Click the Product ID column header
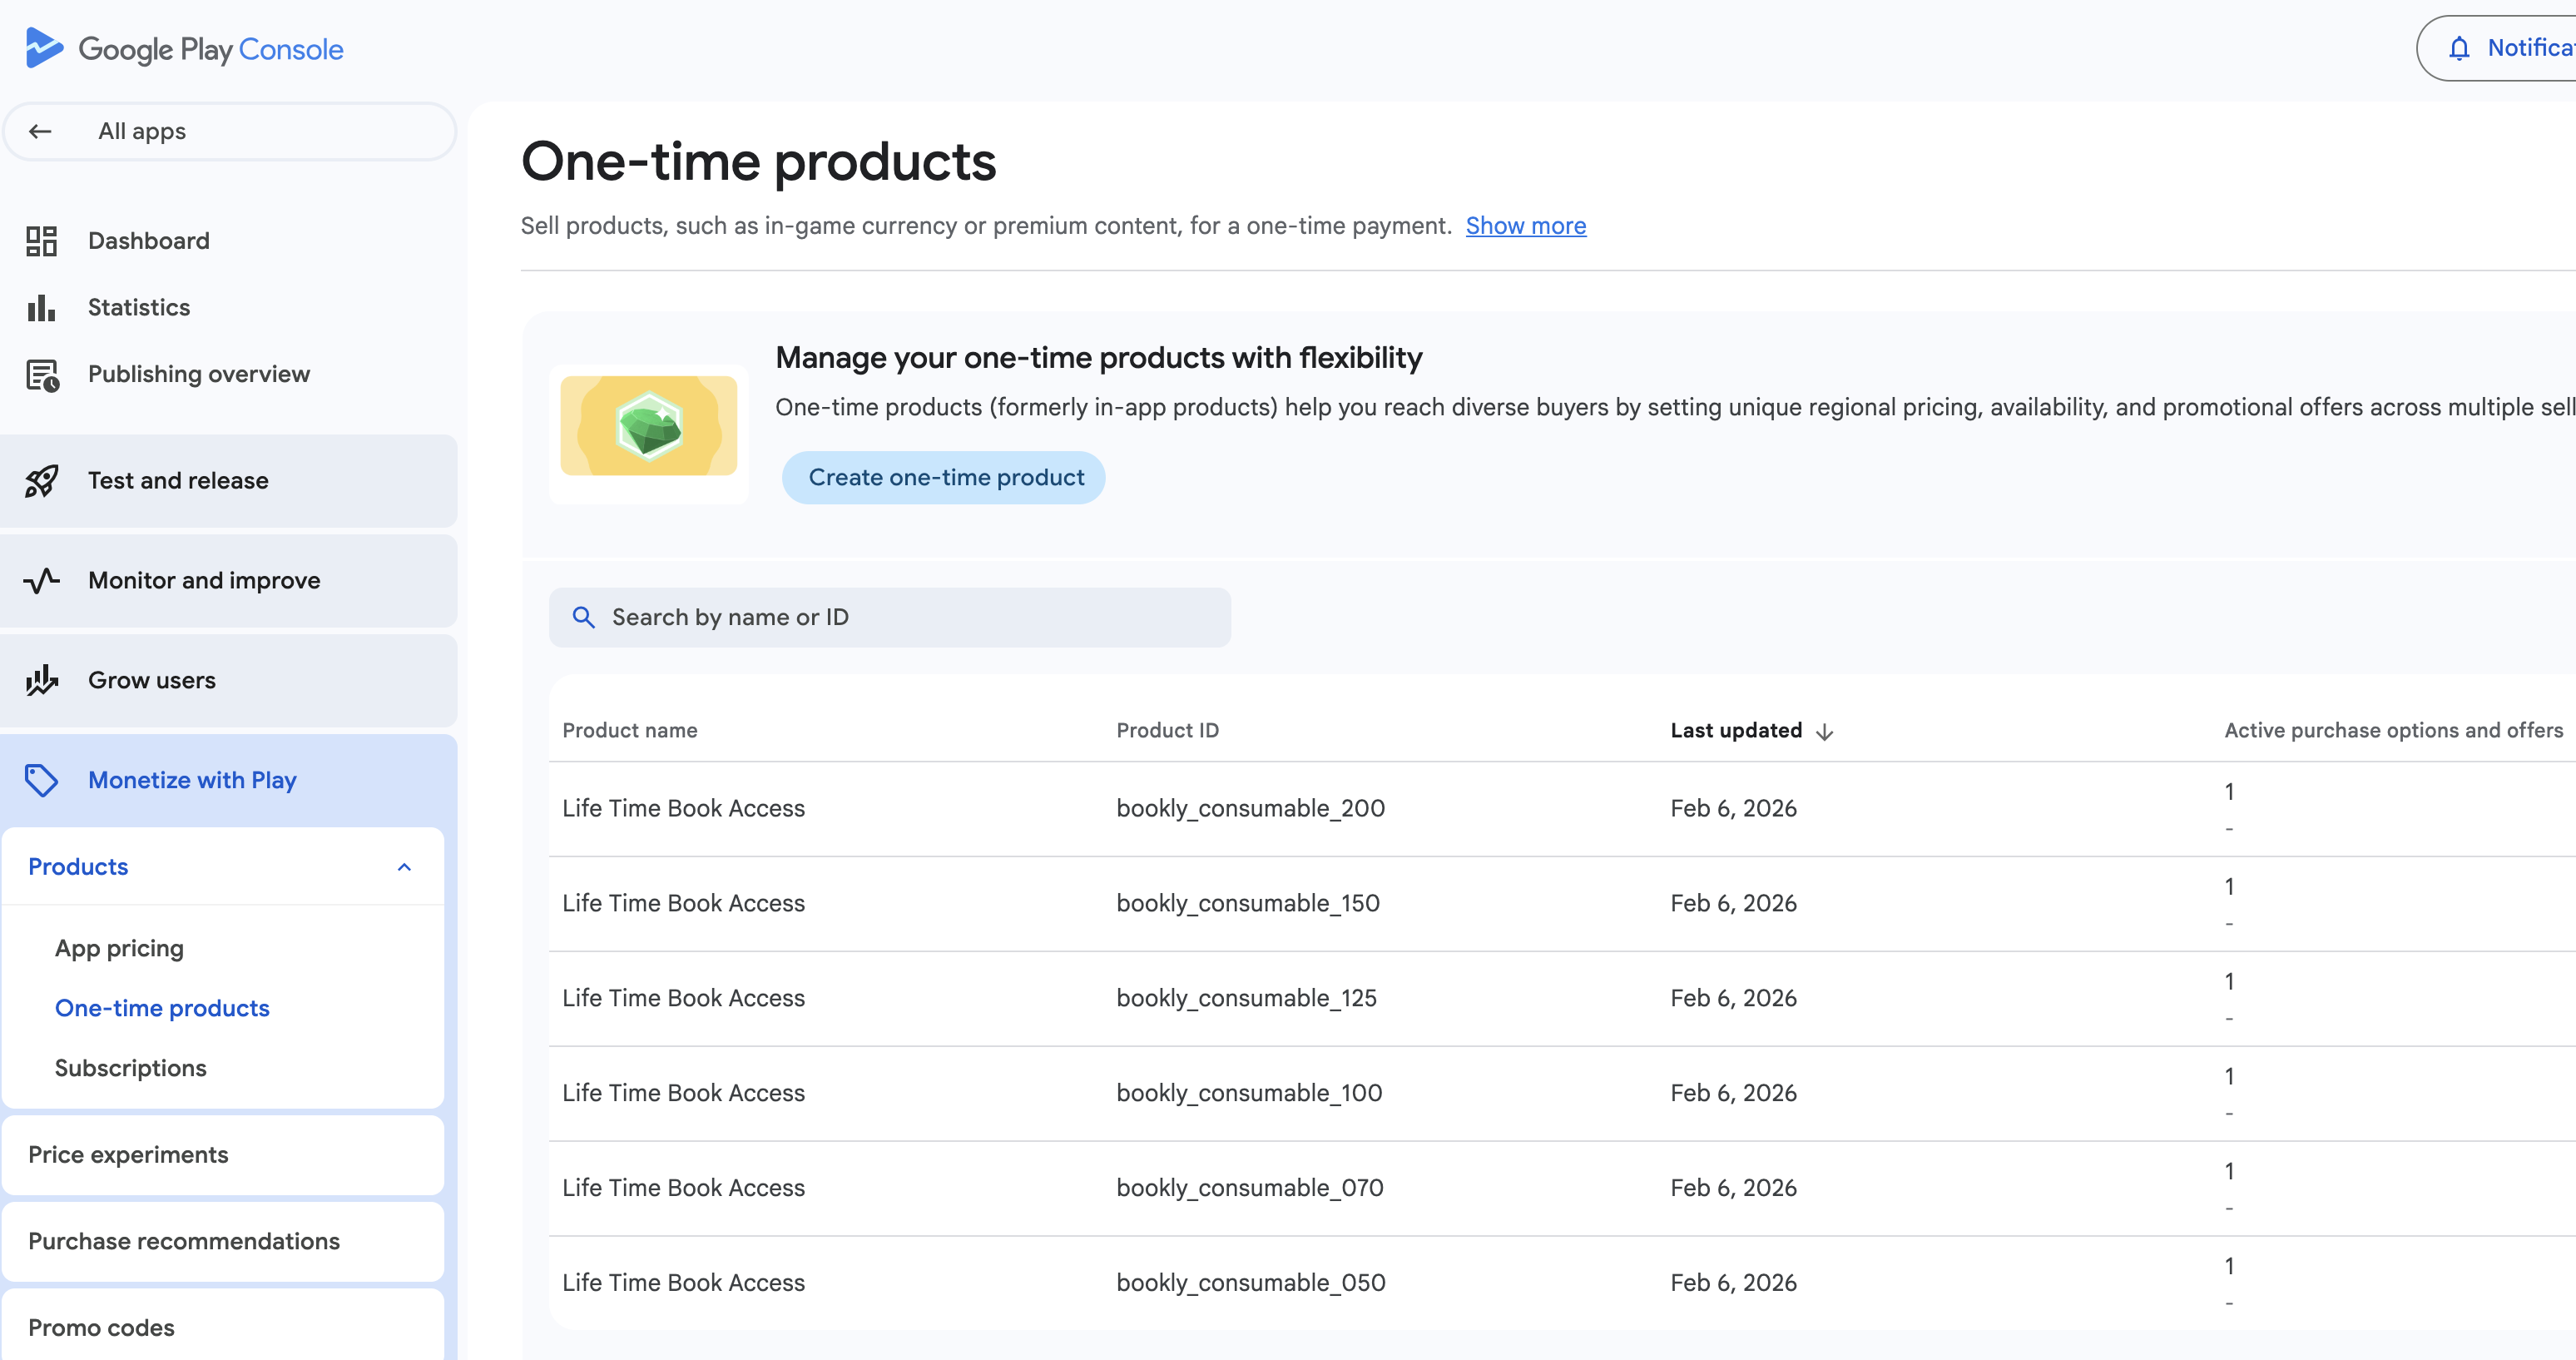This screenshot has height=1360, width=2576. [x=1168, y=731]
